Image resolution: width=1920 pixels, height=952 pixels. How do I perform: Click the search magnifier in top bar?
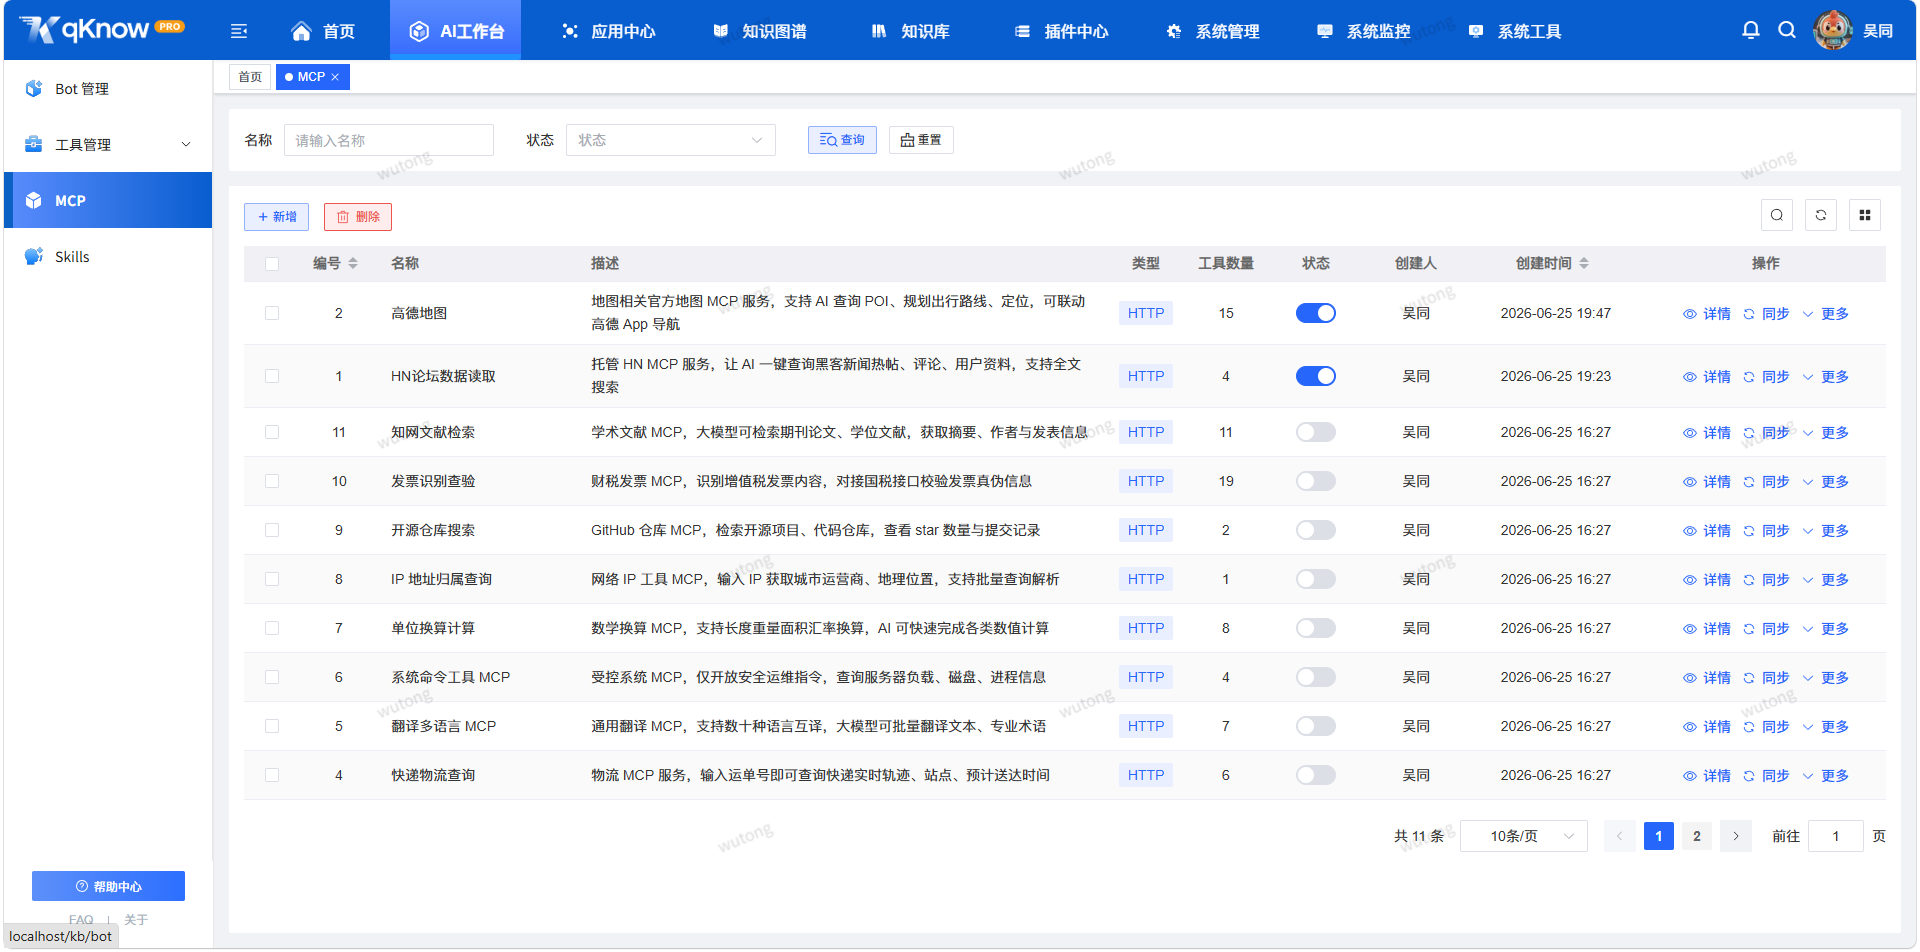pos(1787,30)
